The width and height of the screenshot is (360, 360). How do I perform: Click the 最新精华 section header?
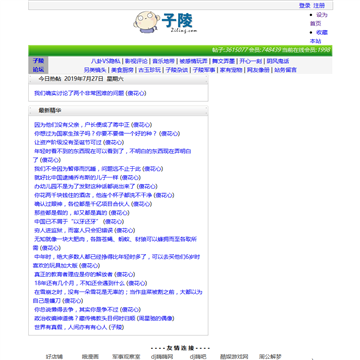click(x=50, y=110)
